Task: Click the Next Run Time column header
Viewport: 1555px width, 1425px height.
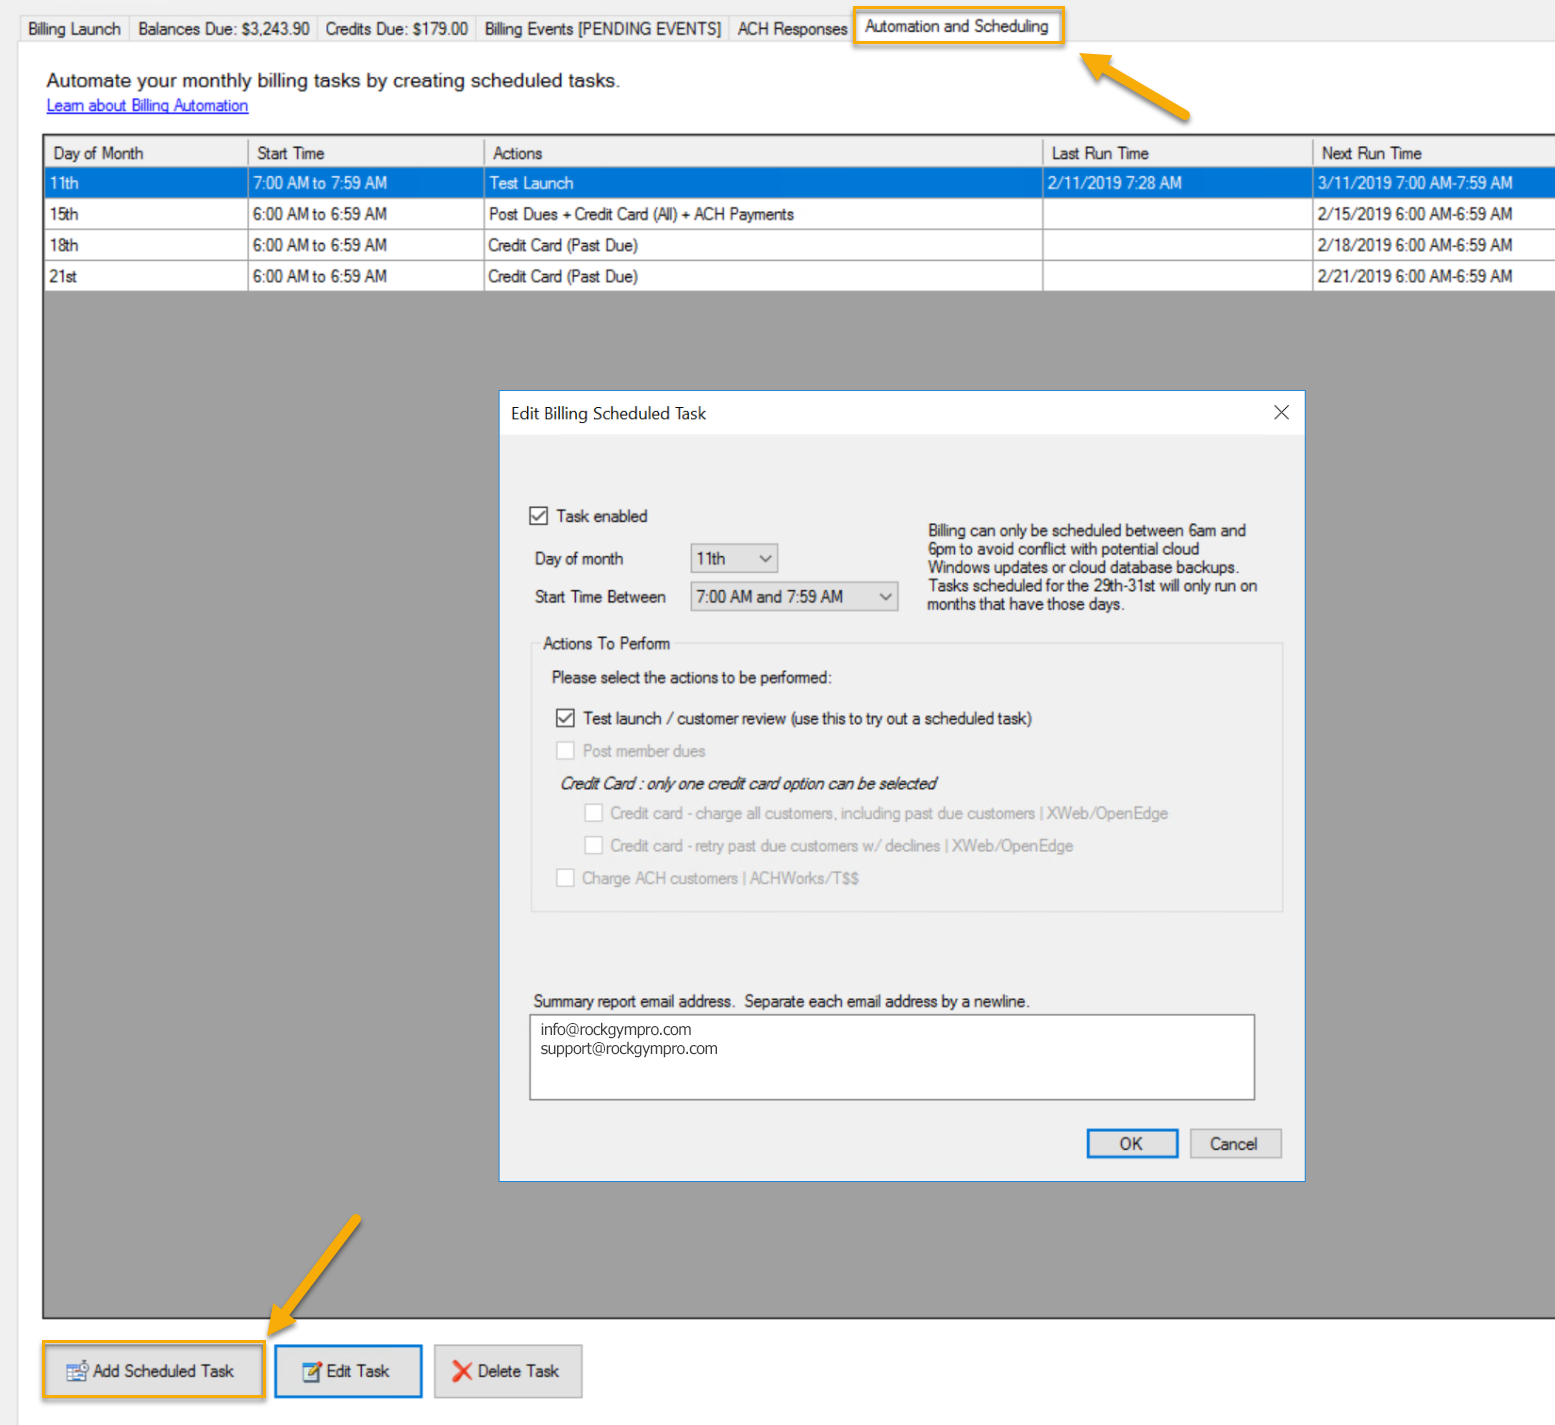Action: coord(1434,153)
